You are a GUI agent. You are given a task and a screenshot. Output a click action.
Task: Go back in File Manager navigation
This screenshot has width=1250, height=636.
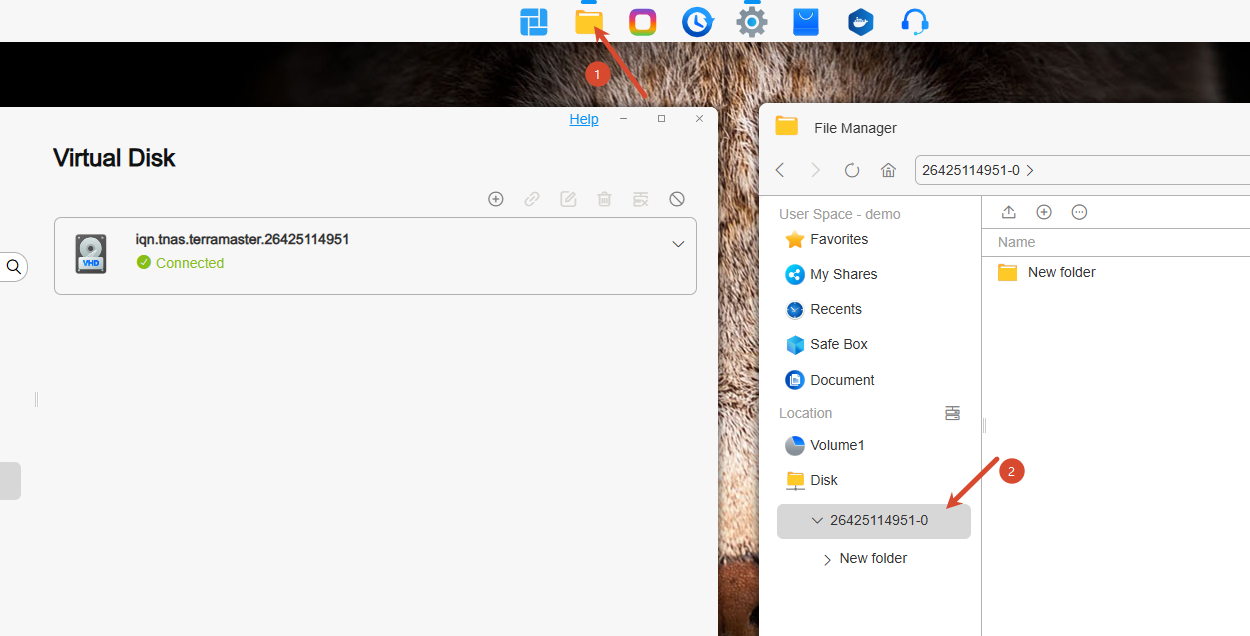[x=780, y=170]
